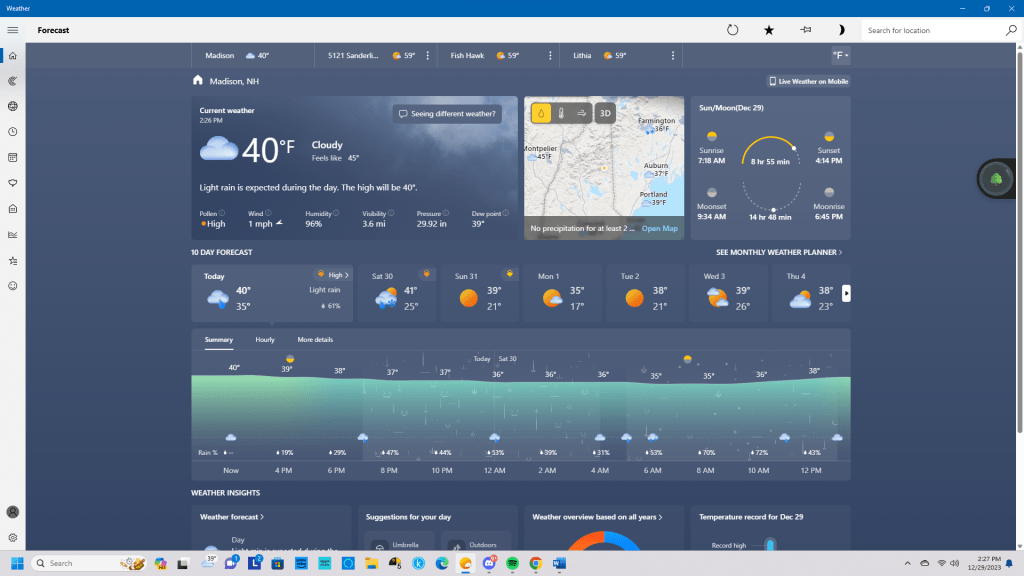1024x576 pixels.
Task: Switch to the Hourly tab
Action: 265,340
